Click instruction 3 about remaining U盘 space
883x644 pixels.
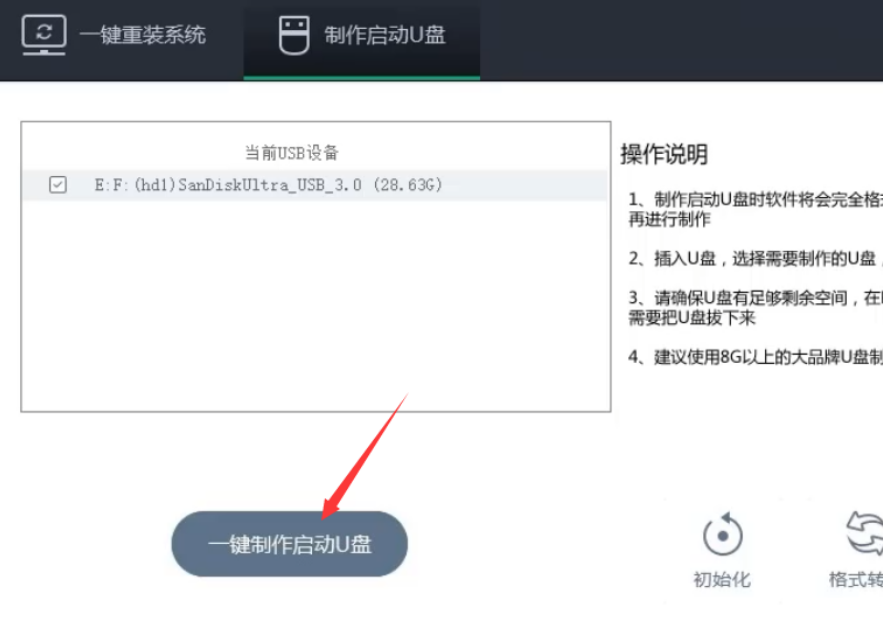coord(755,307)
